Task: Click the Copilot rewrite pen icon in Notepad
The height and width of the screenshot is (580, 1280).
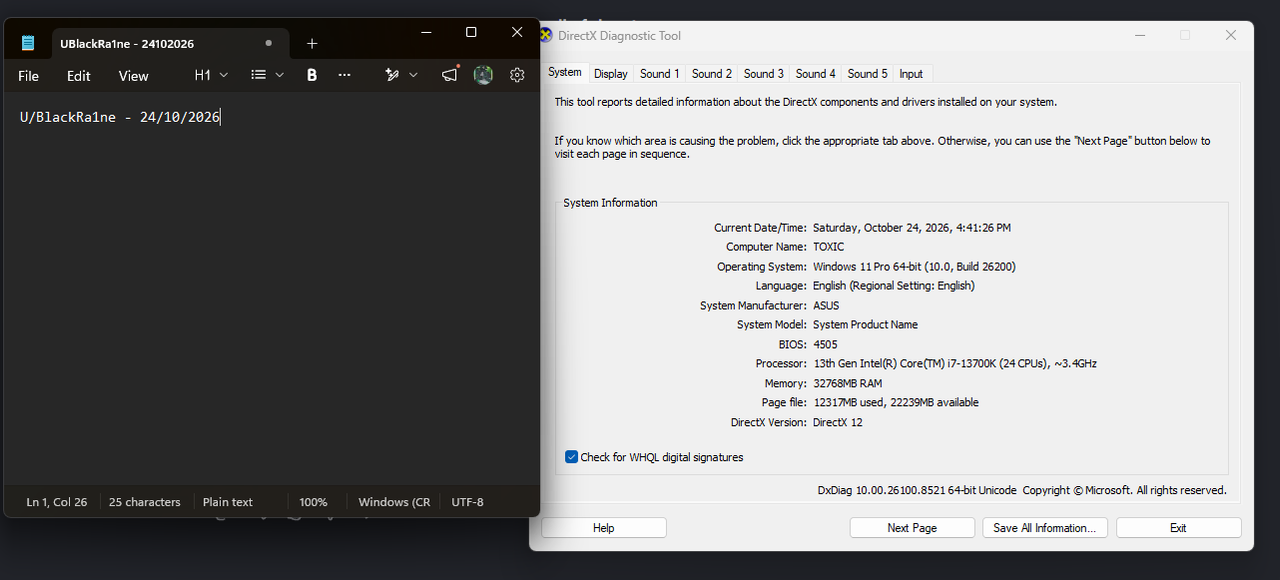Action: tap(392, 75)
